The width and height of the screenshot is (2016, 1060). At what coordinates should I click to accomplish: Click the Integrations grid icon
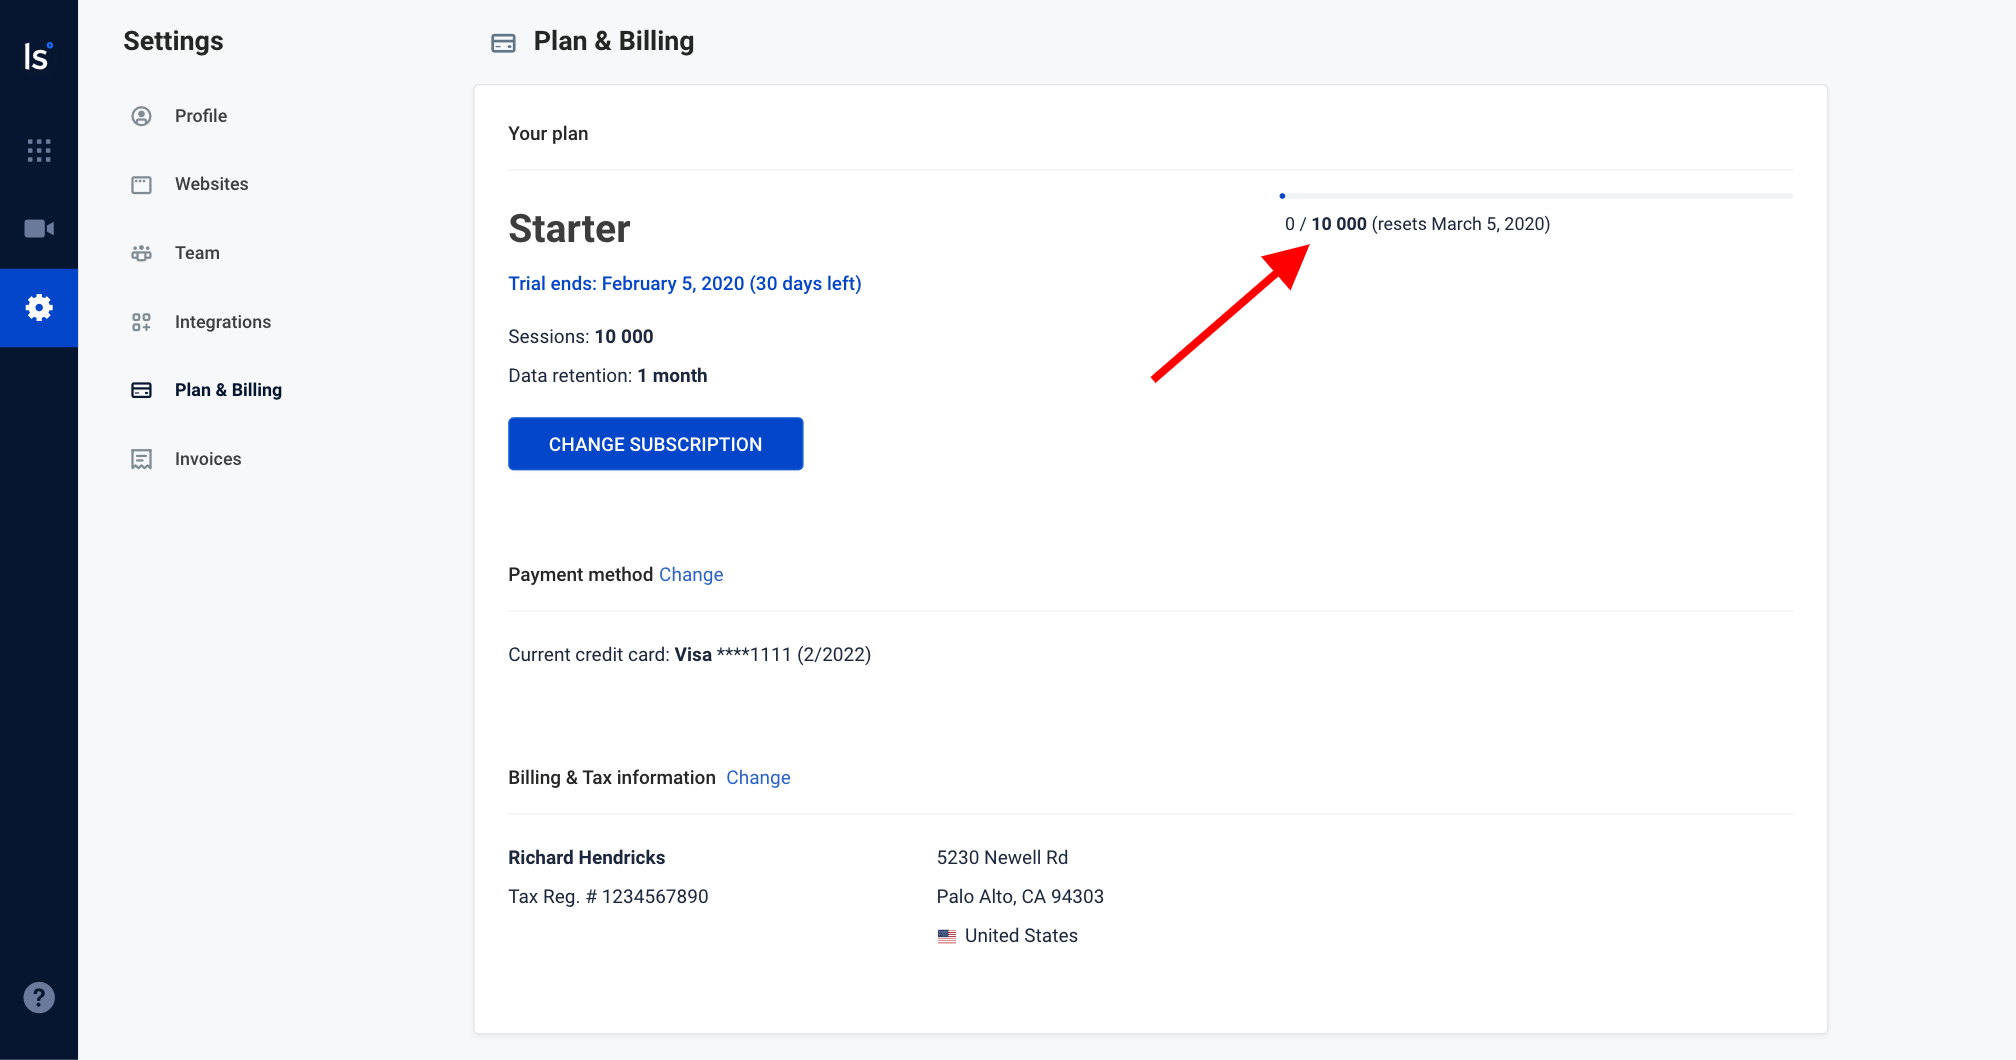coord(140,321)
